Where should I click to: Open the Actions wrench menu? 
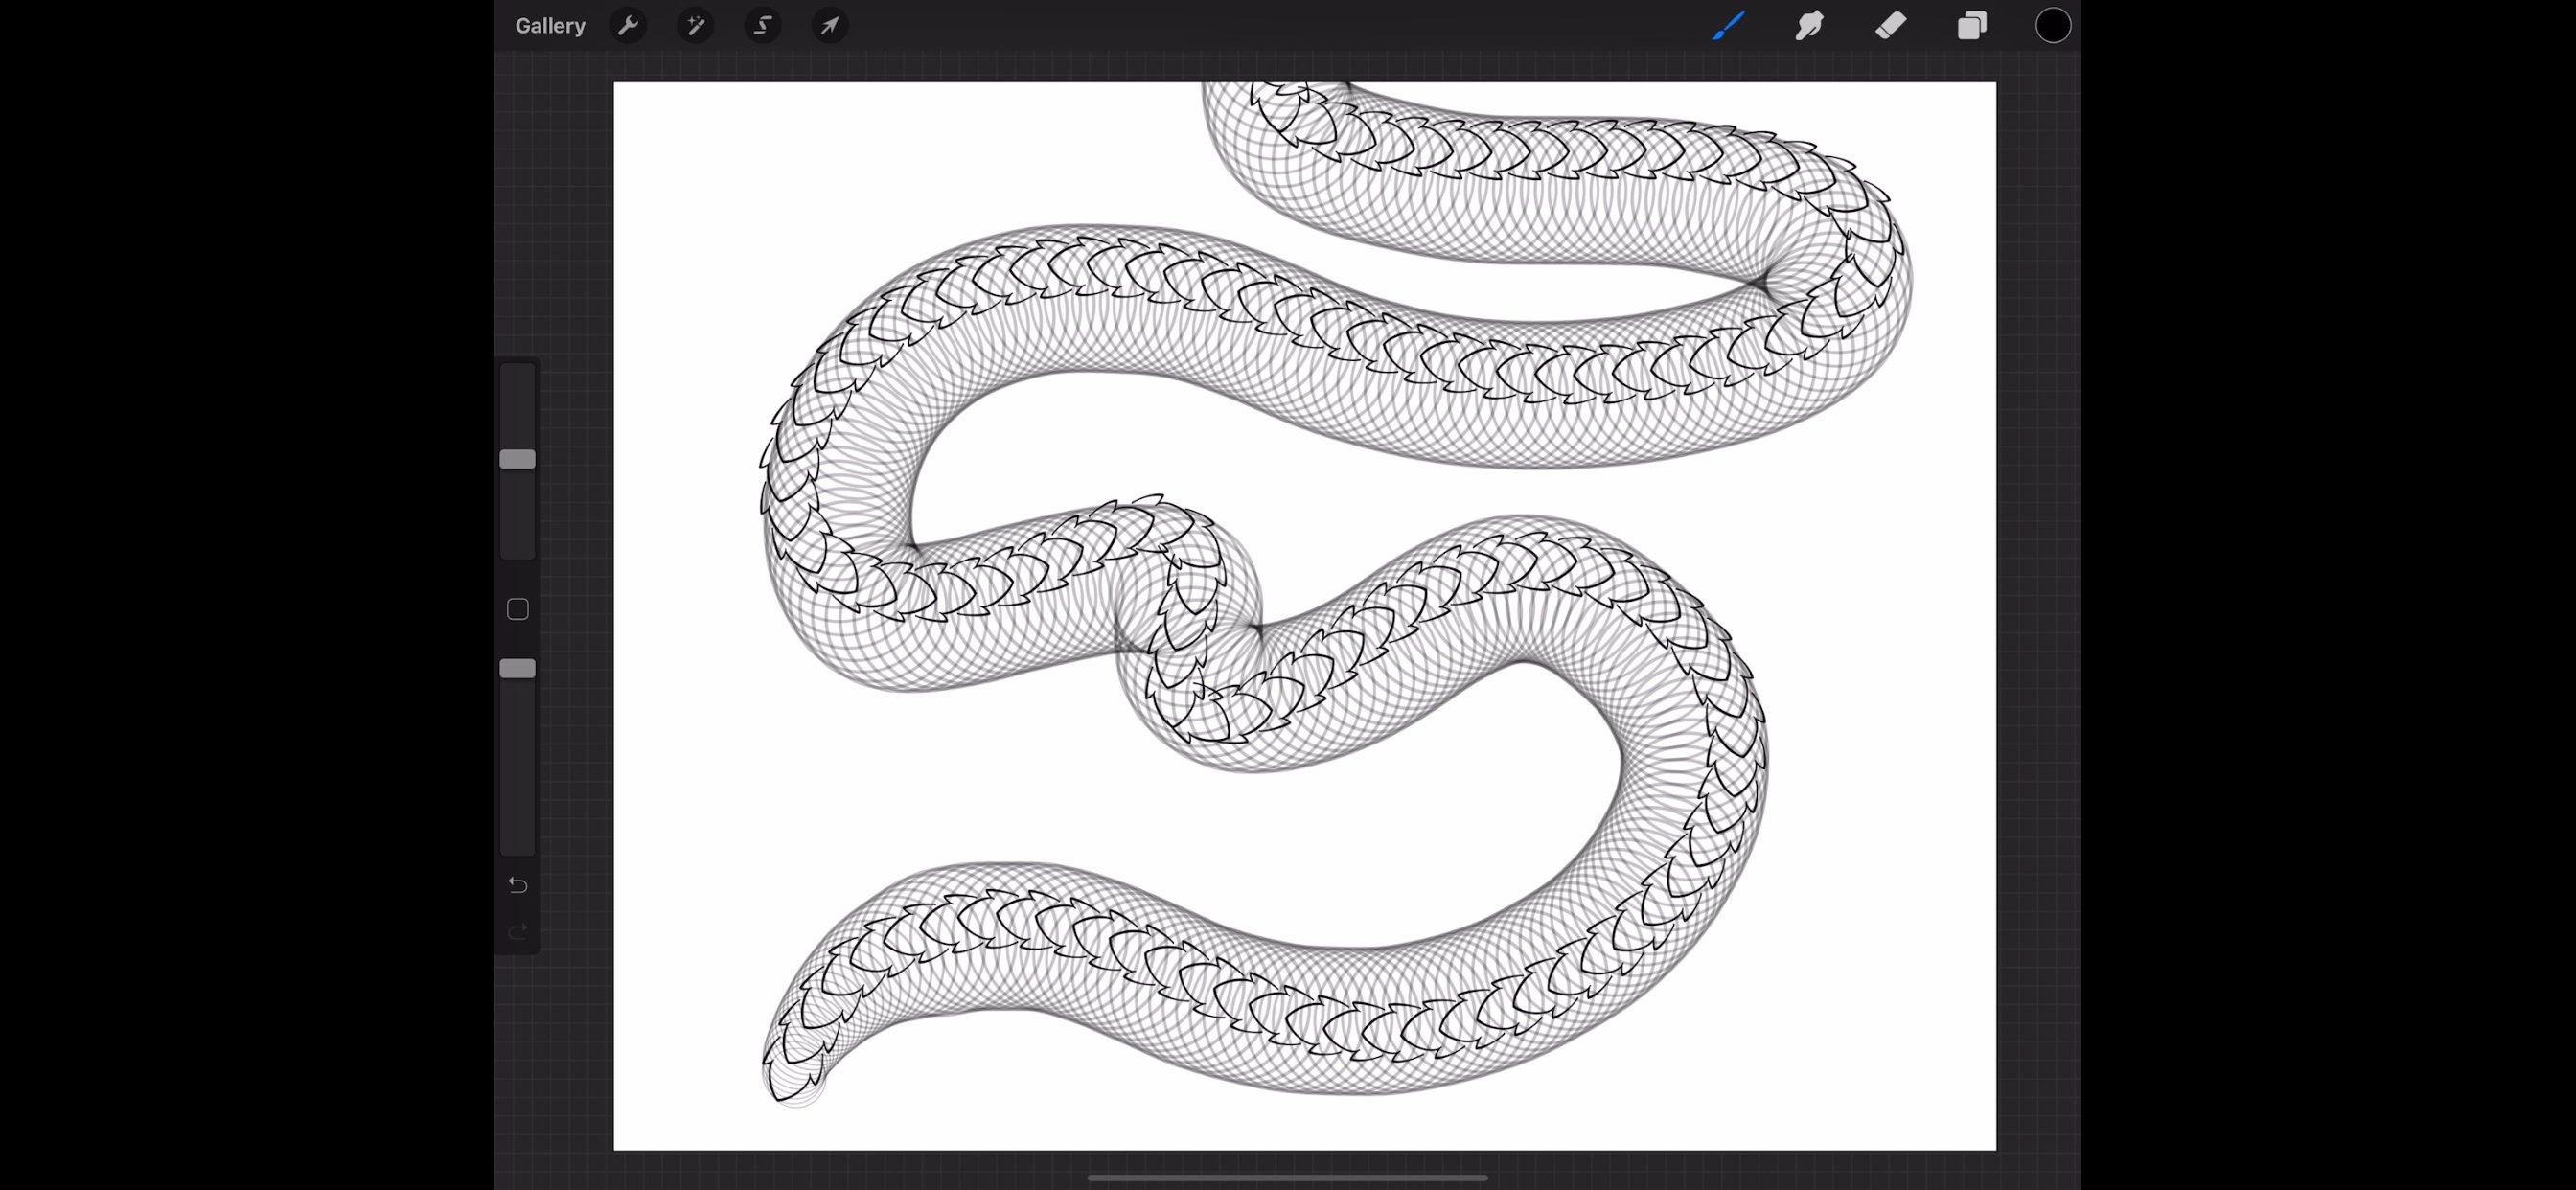pyautogui.click(x=628, y=26)
